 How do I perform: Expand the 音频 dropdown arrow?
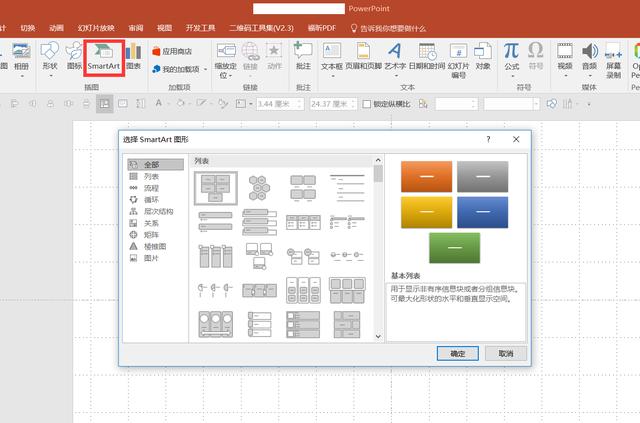[x=590, y=76]
